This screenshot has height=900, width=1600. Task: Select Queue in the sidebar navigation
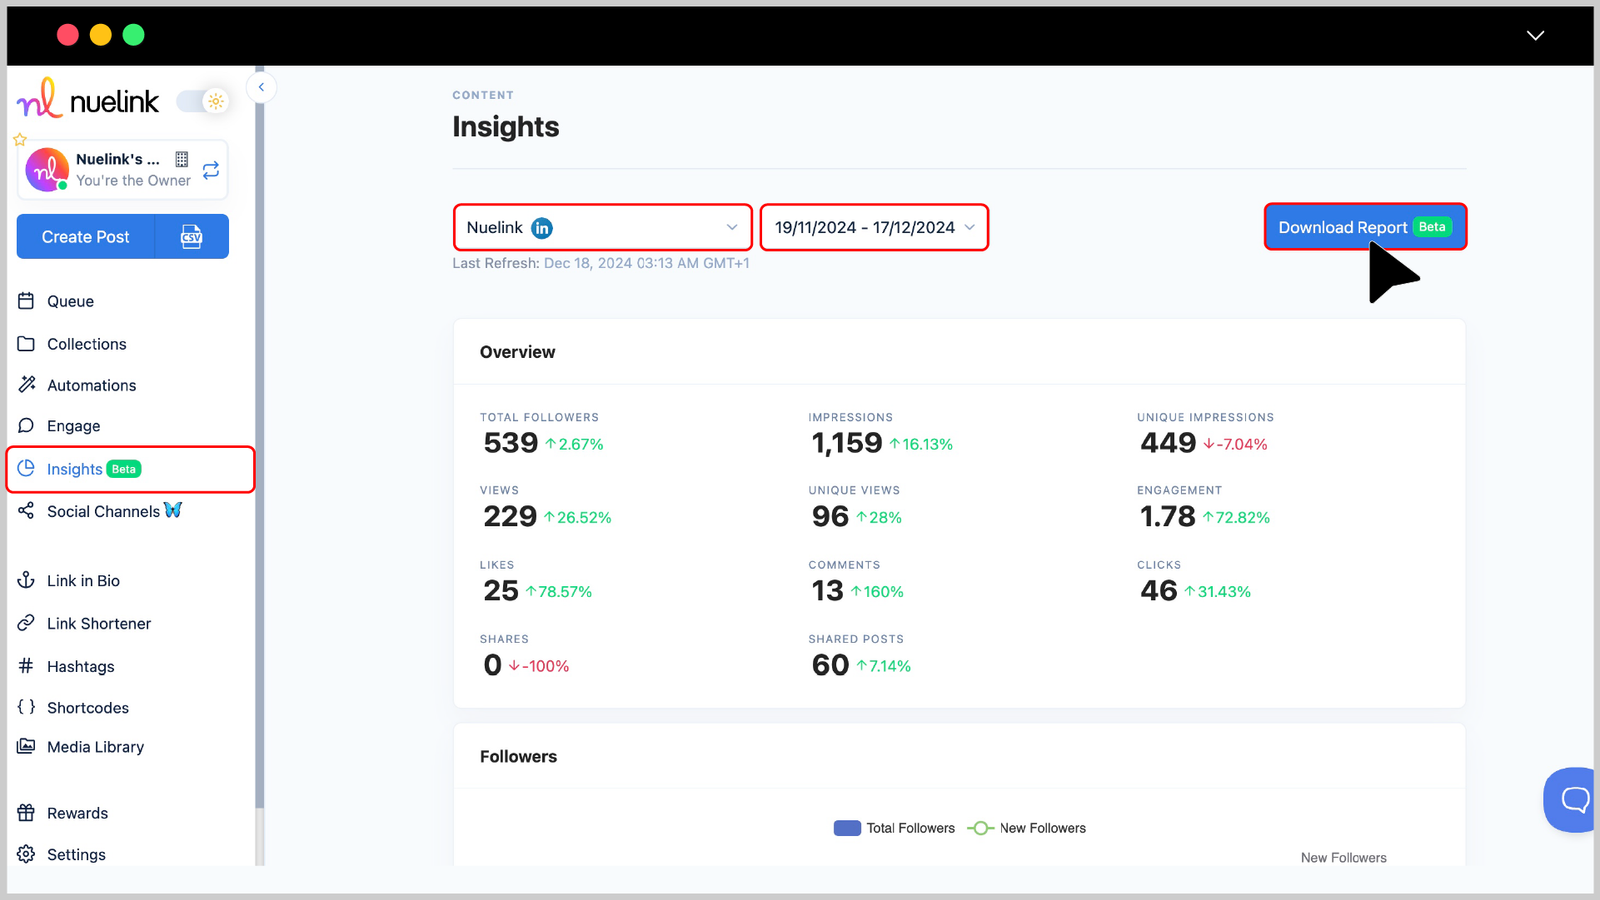[x=69, y=301]
